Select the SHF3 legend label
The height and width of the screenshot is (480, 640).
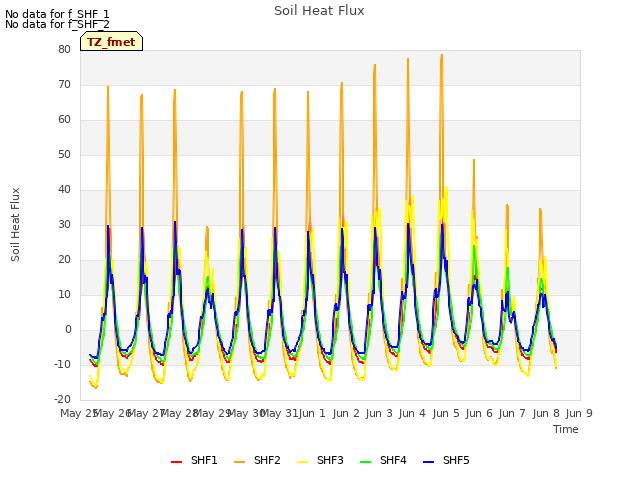330,460
